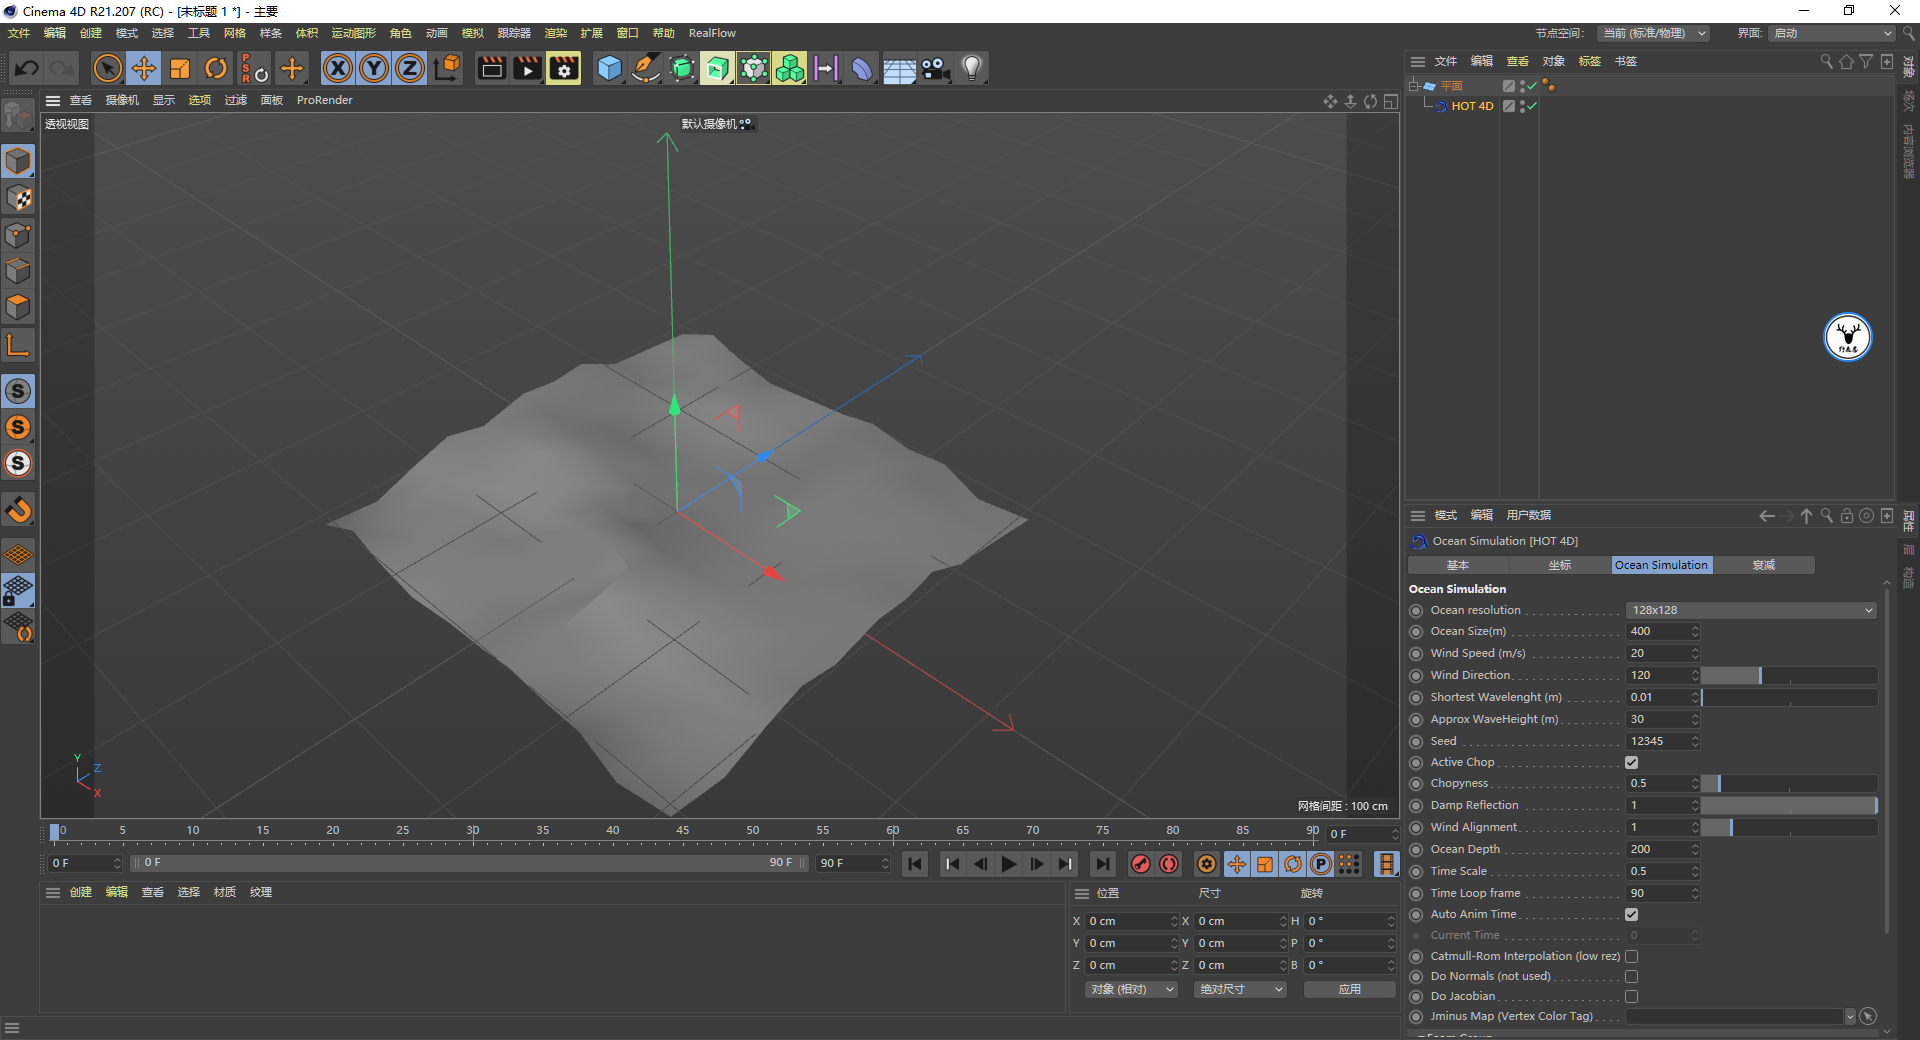1920x1040 pixels.
Task: Add a Floor environment object
Action: coord(899,68)
